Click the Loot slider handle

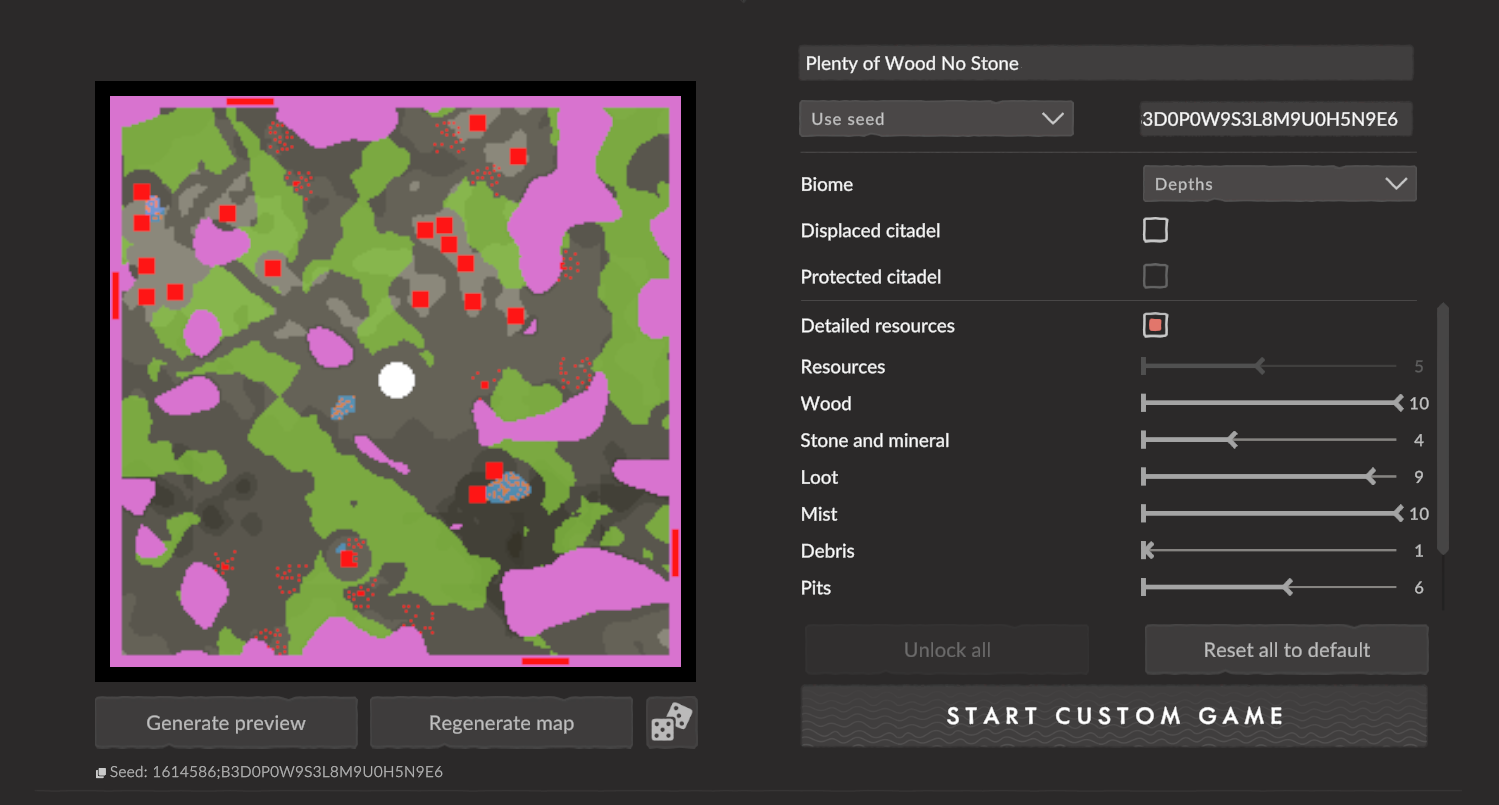pos(1371,477)
